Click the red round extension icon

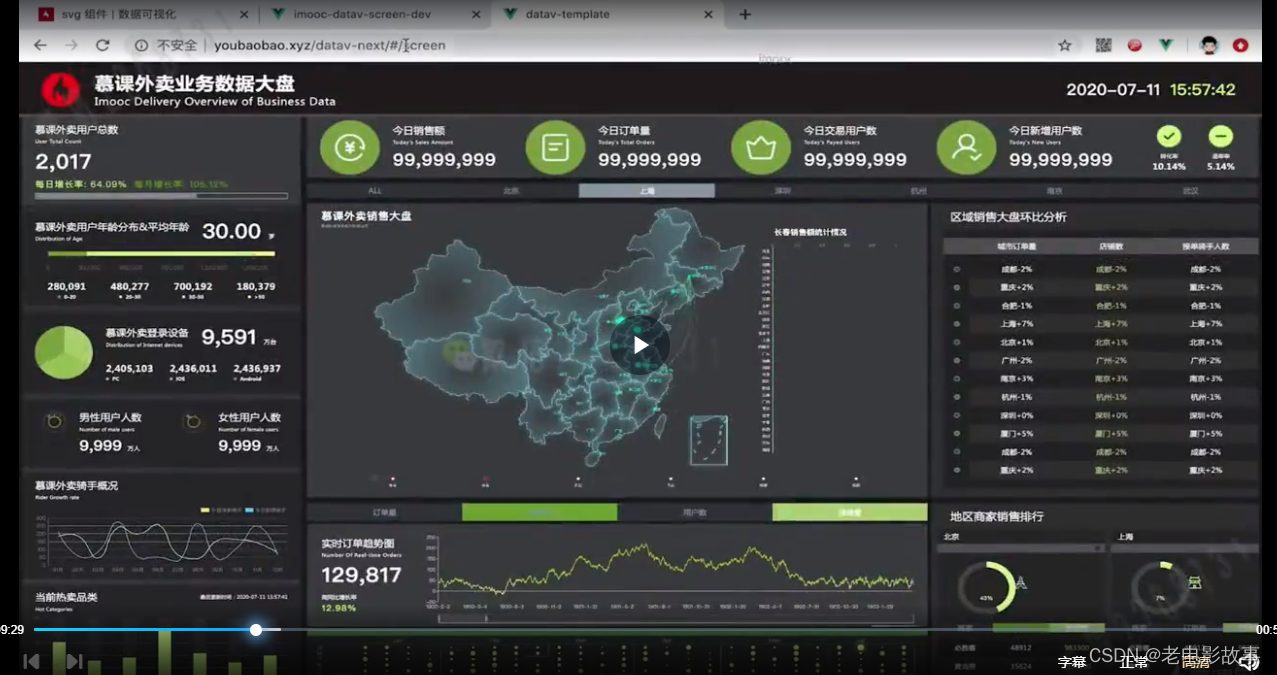[1135, 45]
